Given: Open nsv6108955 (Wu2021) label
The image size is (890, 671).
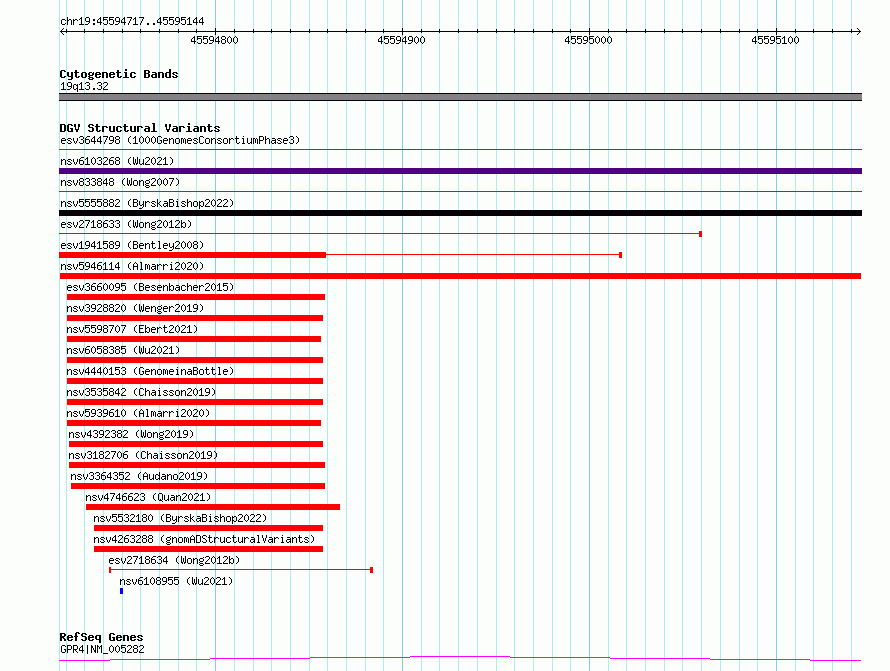Looking at the screenshot, I should coord(176,581).
